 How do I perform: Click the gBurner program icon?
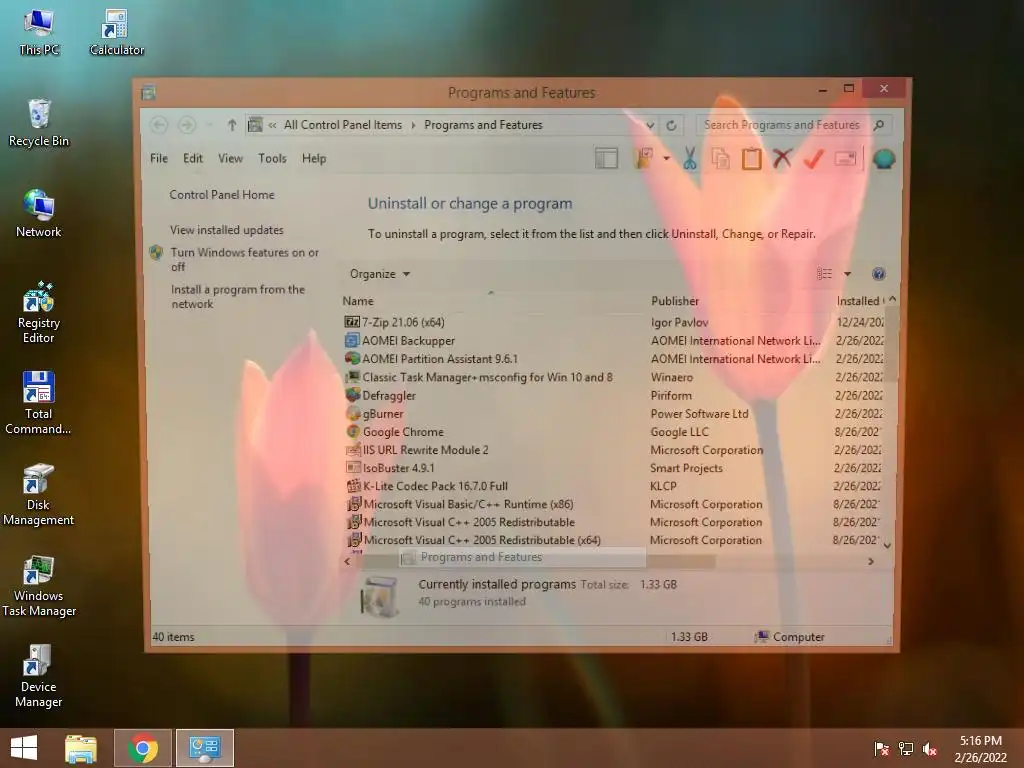click(x=353, y=413)
